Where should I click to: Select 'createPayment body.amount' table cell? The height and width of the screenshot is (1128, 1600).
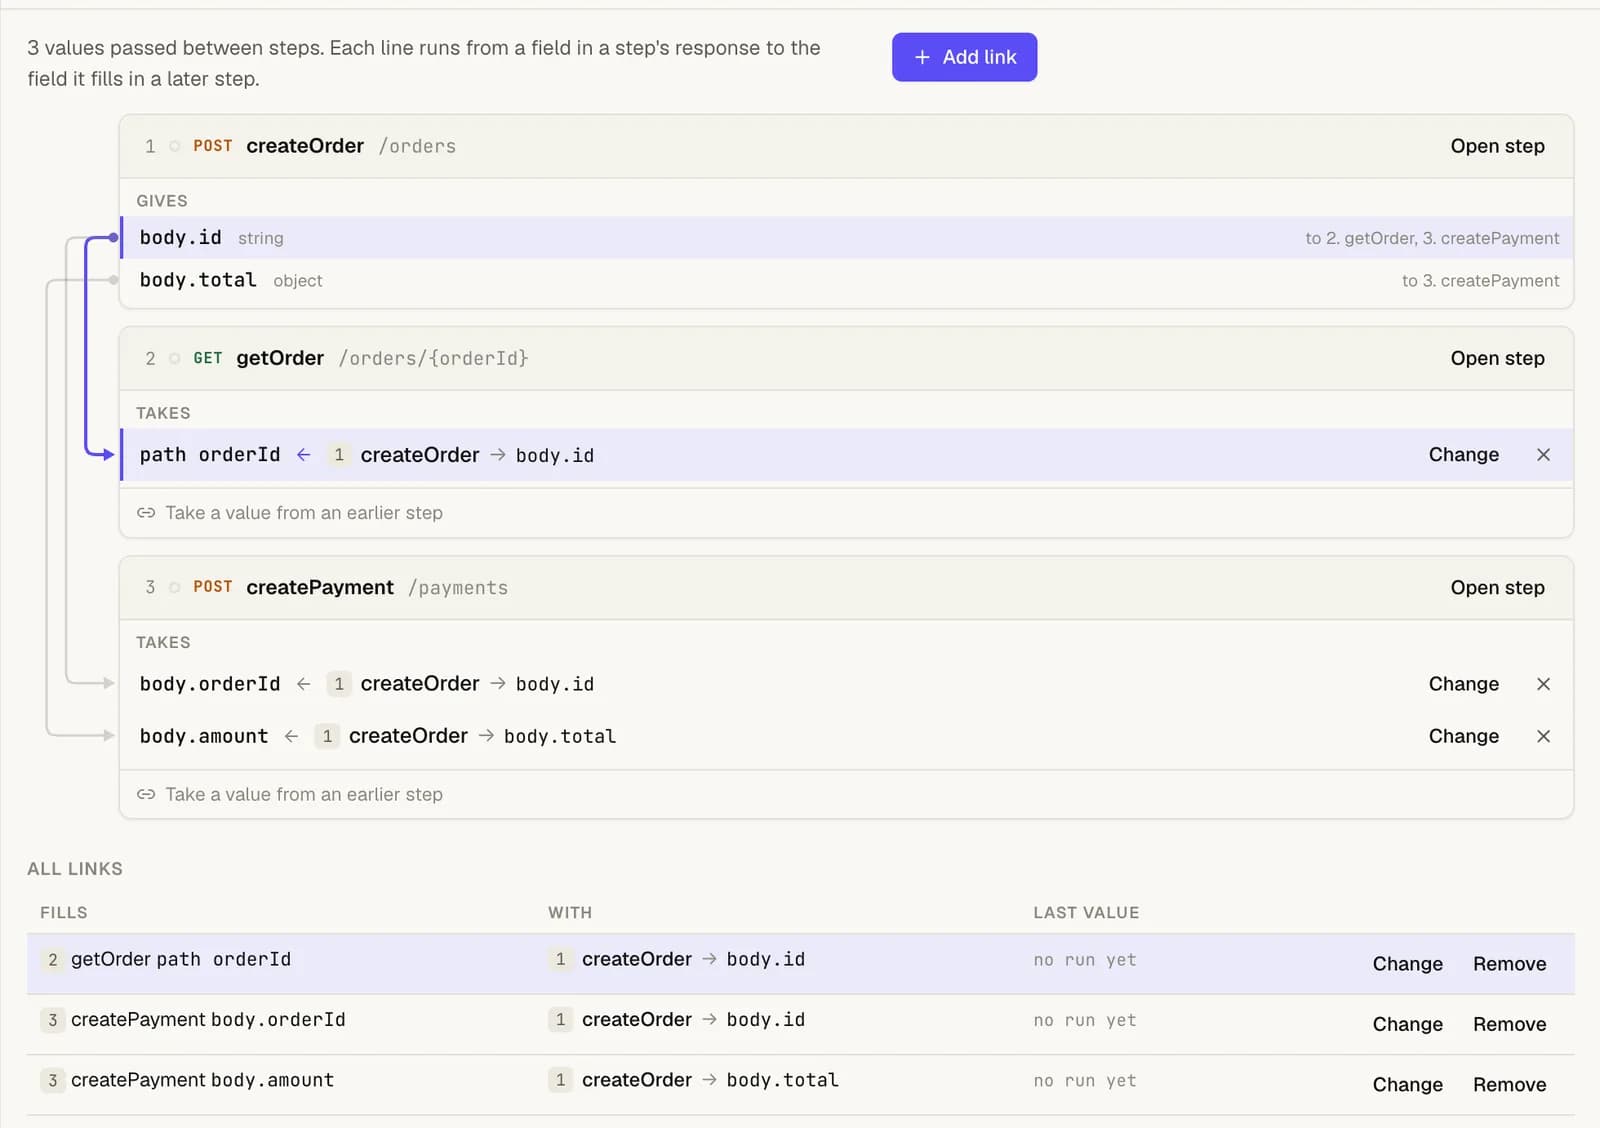187,1080
